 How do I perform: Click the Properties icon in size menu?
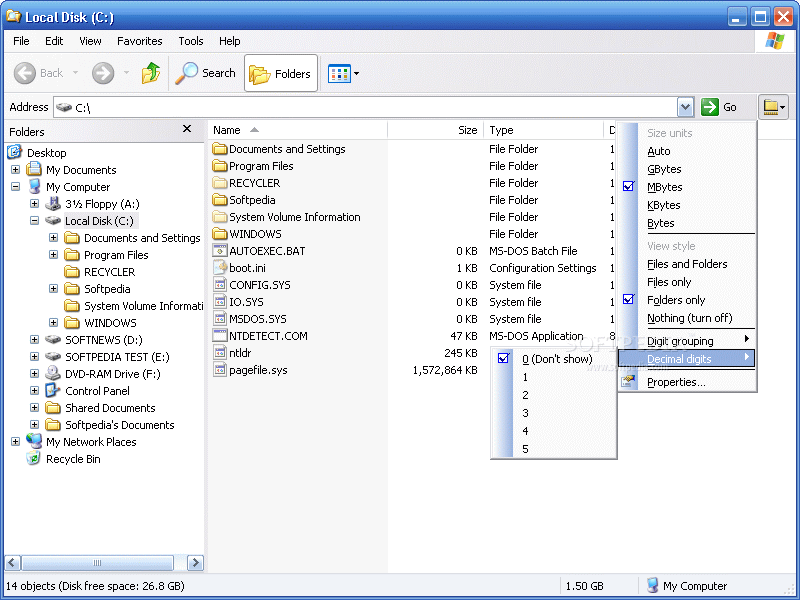628,382
